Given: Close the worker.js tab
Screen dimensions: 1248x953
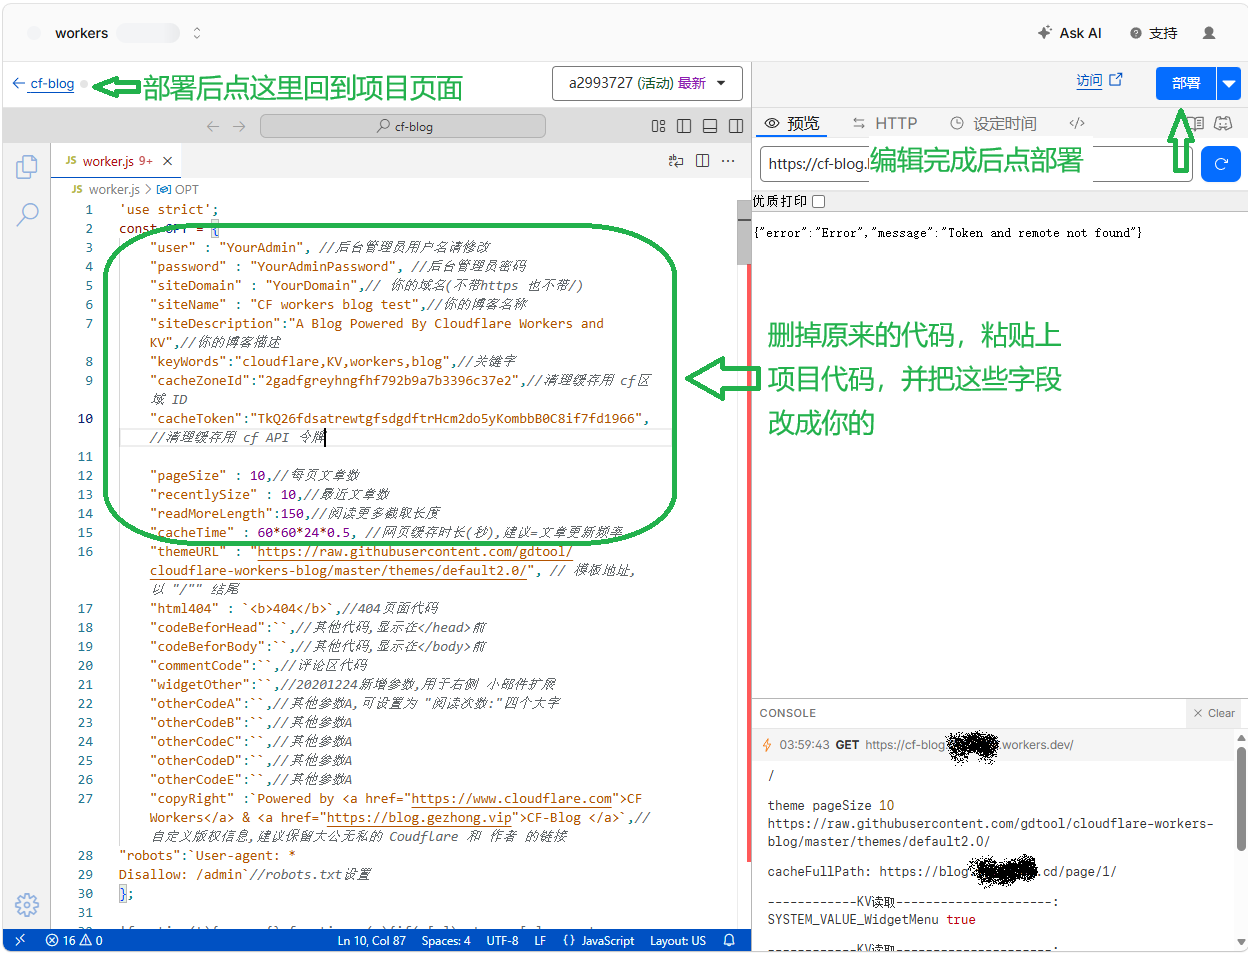Looking at the screenshot, I should (x=168, y=161).
